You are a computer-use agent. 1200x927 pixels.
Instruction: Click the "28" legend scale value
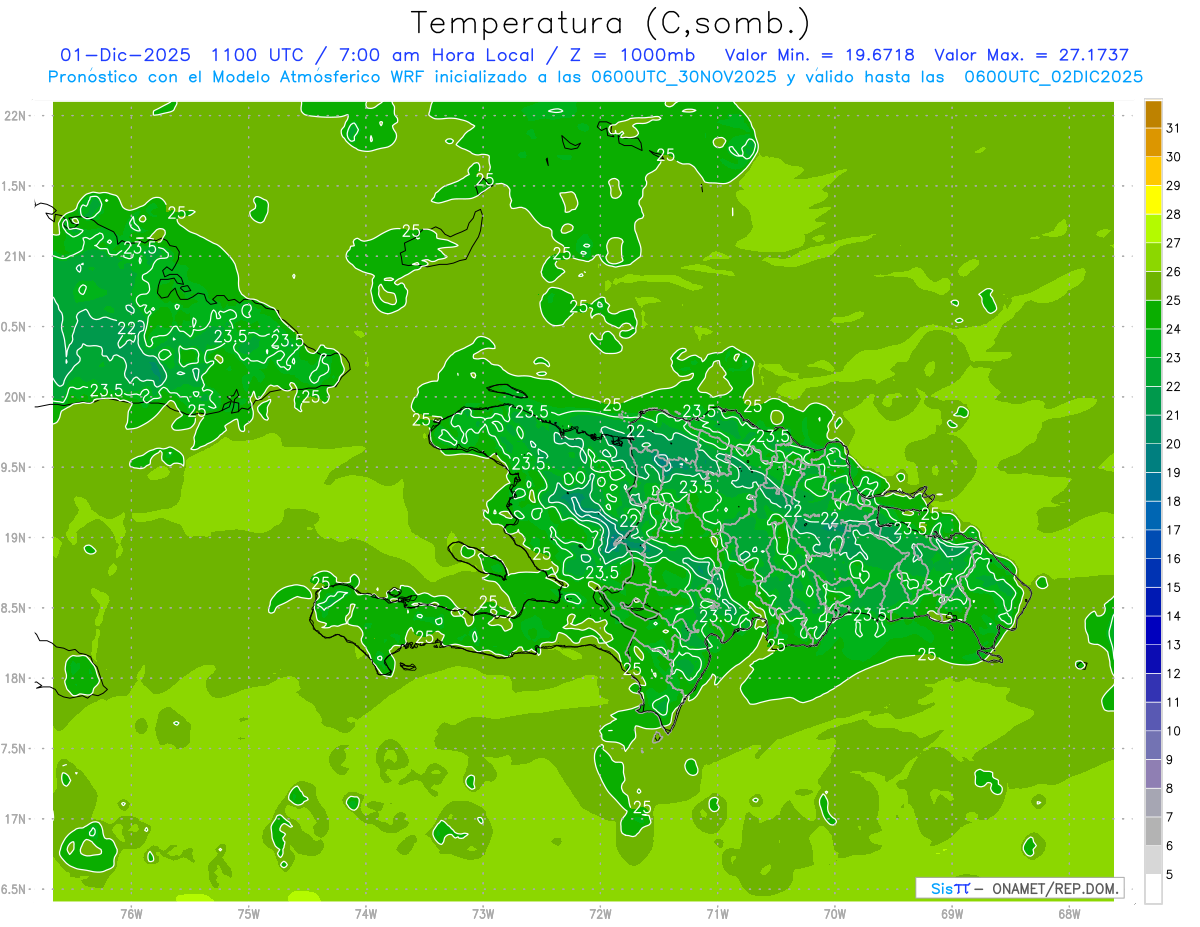(1173, 214)
